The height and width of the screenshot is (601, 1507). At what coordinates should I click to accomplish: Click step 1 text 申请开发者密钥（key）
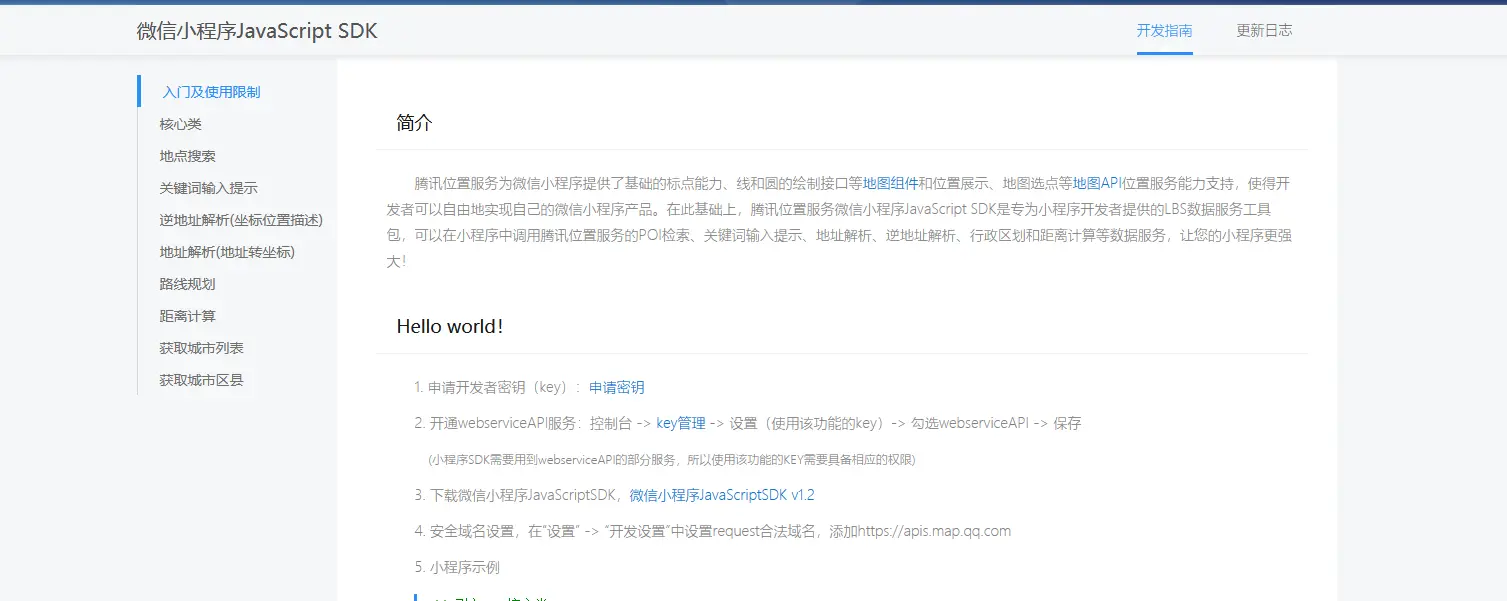(499, 387)
